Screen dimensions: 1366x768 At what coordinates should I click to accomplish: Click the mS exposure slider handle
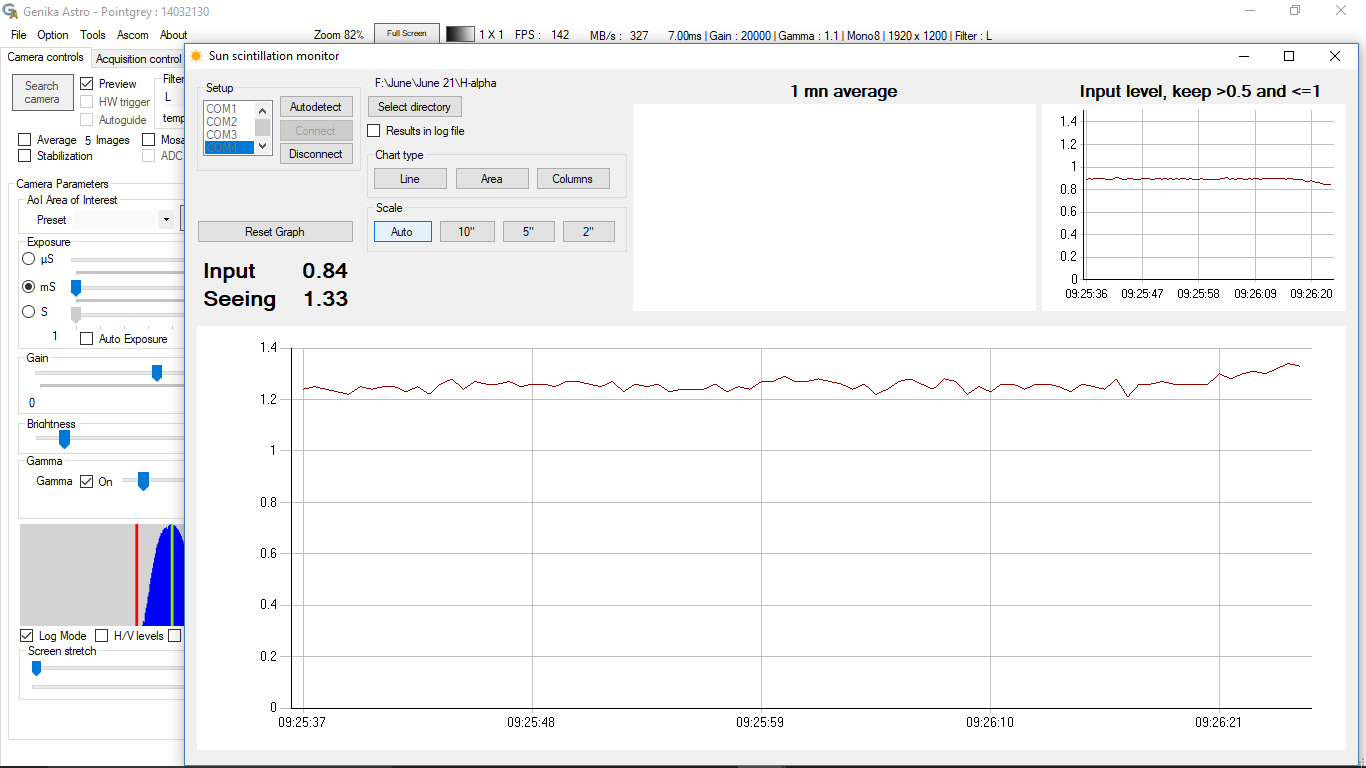[x=76, y=288]
